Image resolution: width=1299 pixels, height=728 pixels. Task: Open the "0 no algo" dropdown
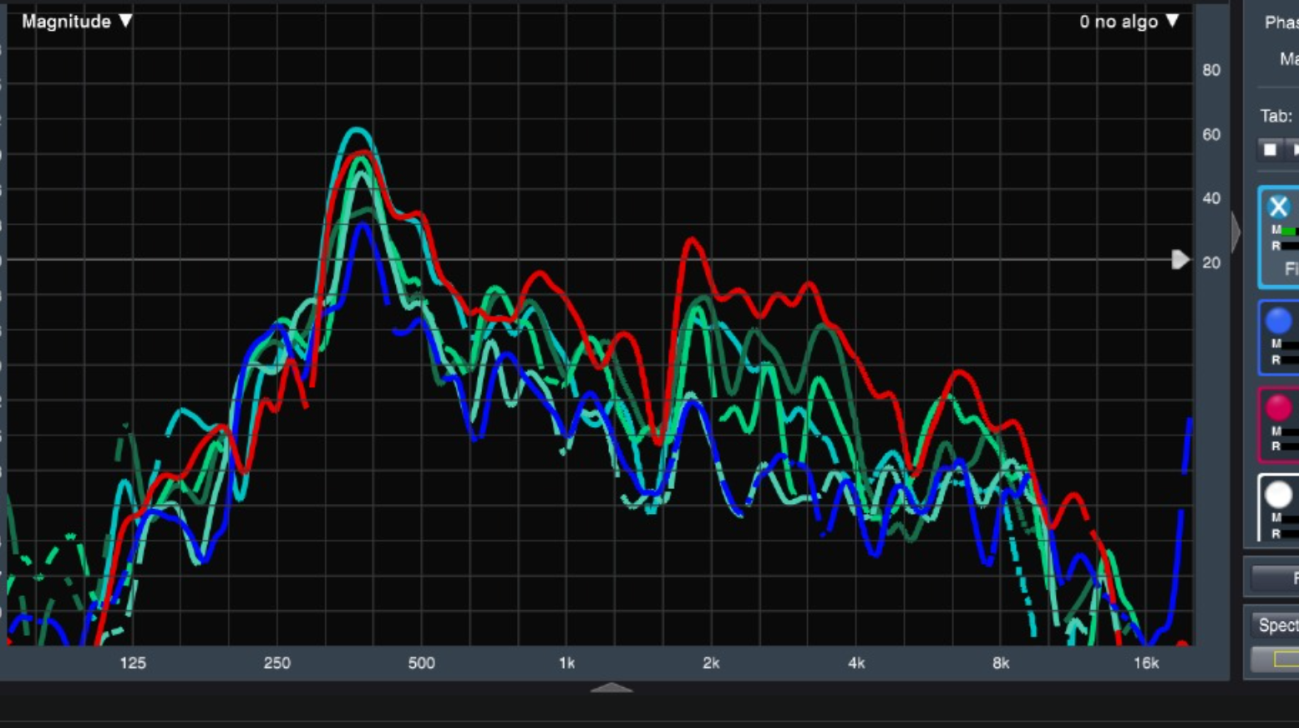pos(1129,21)
